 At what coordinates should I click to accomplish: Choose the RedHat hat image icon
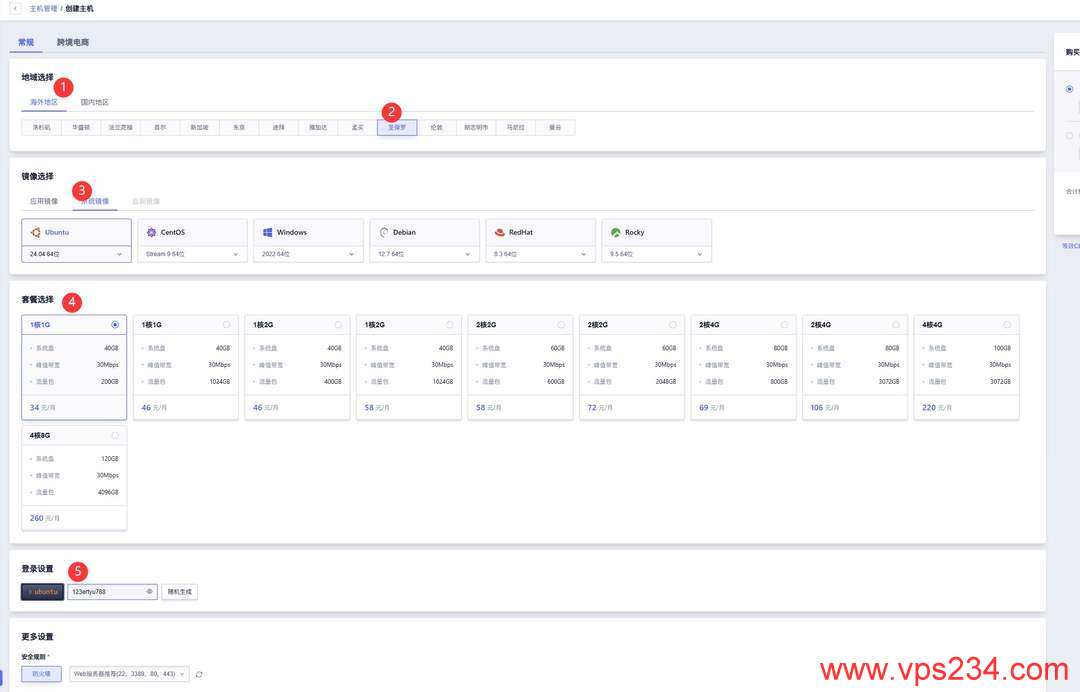coord(500,232)
